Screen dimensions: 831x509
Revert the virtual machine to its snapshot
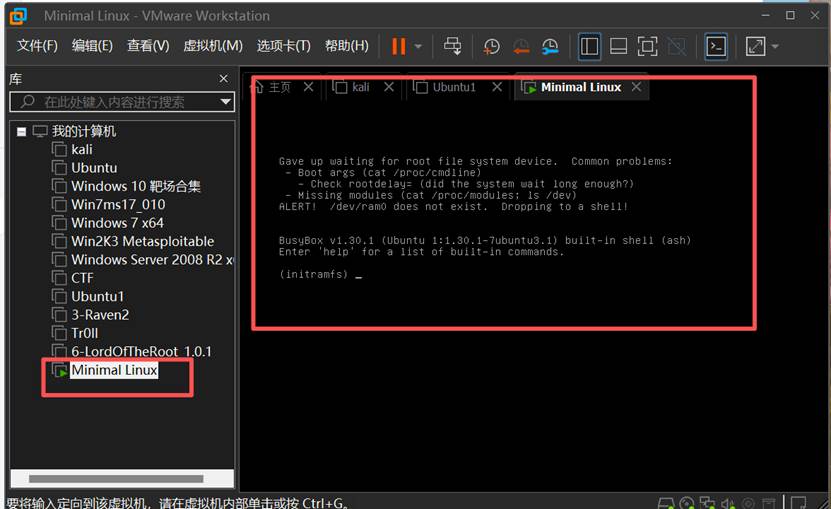521,47
